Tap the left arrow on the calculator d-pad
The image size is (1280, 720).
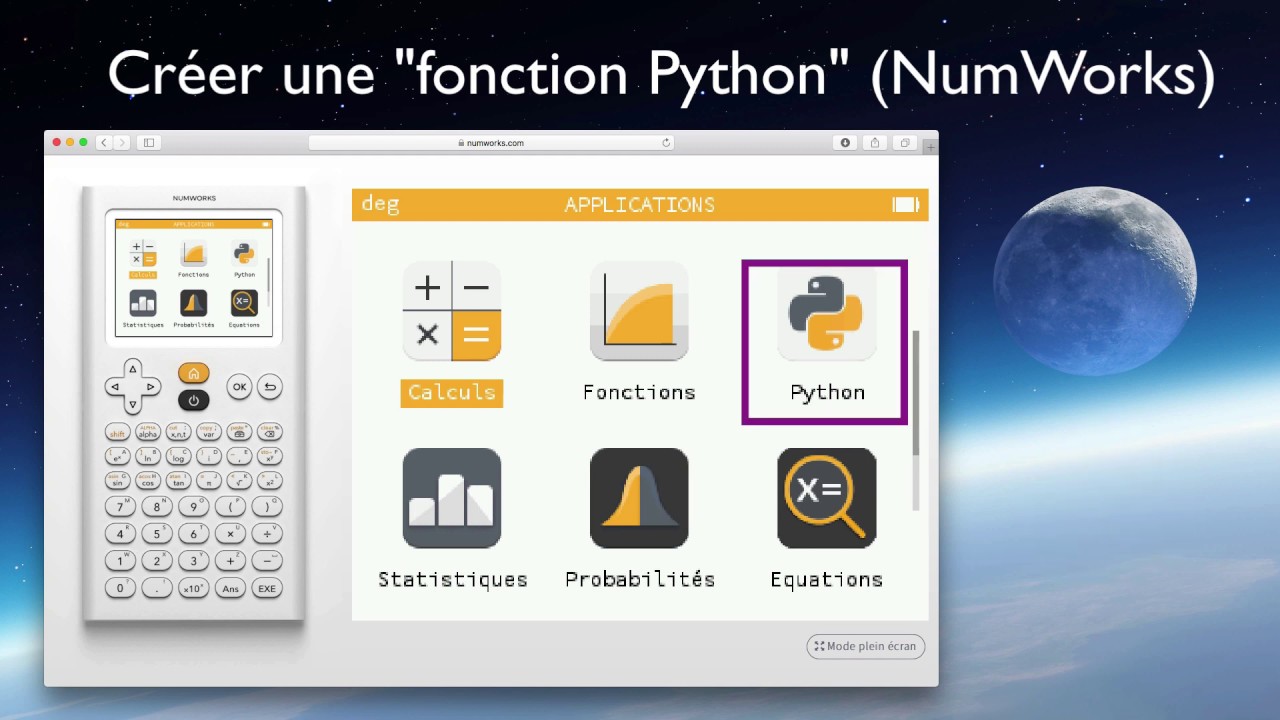coord(115,387)
